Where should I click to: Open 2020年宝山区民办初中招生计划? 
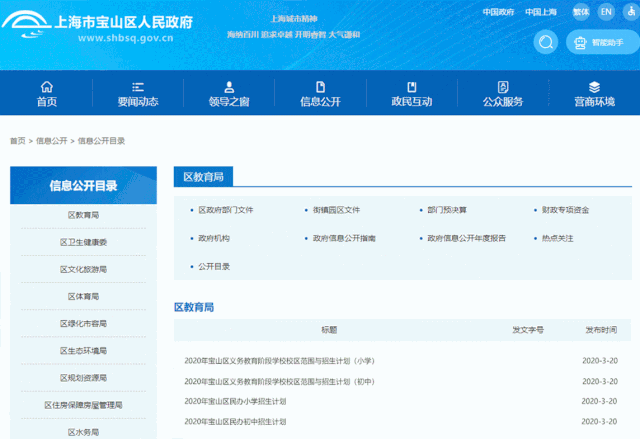coord(235,421)
